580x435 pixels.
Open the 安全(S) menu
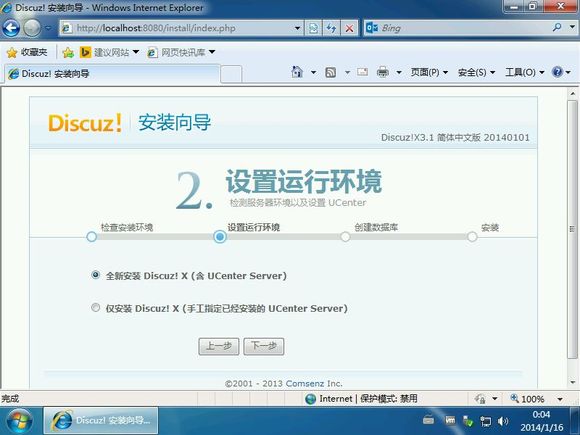(476, 72)
